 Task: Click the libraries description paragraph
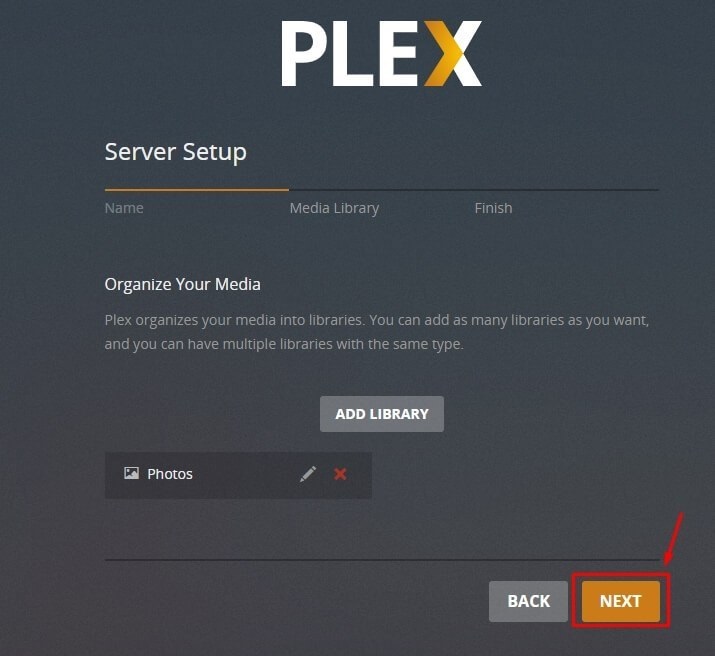pos(377,332)
